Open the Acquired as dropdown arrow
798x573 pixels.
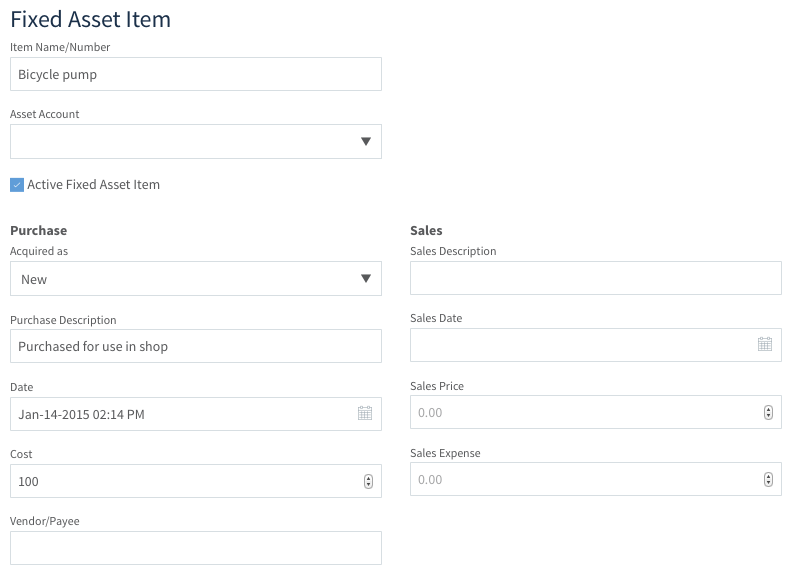(365, 278)
